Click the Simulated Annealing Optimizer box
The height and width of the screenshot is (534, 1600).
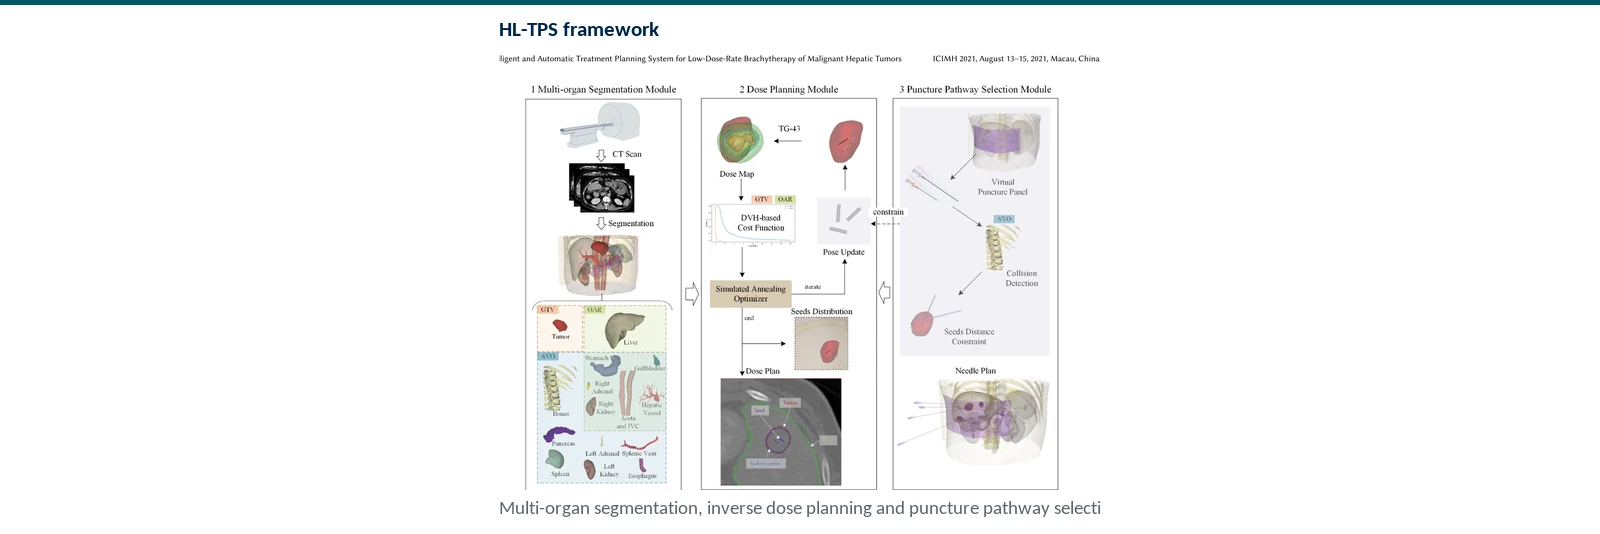[750, 293]
